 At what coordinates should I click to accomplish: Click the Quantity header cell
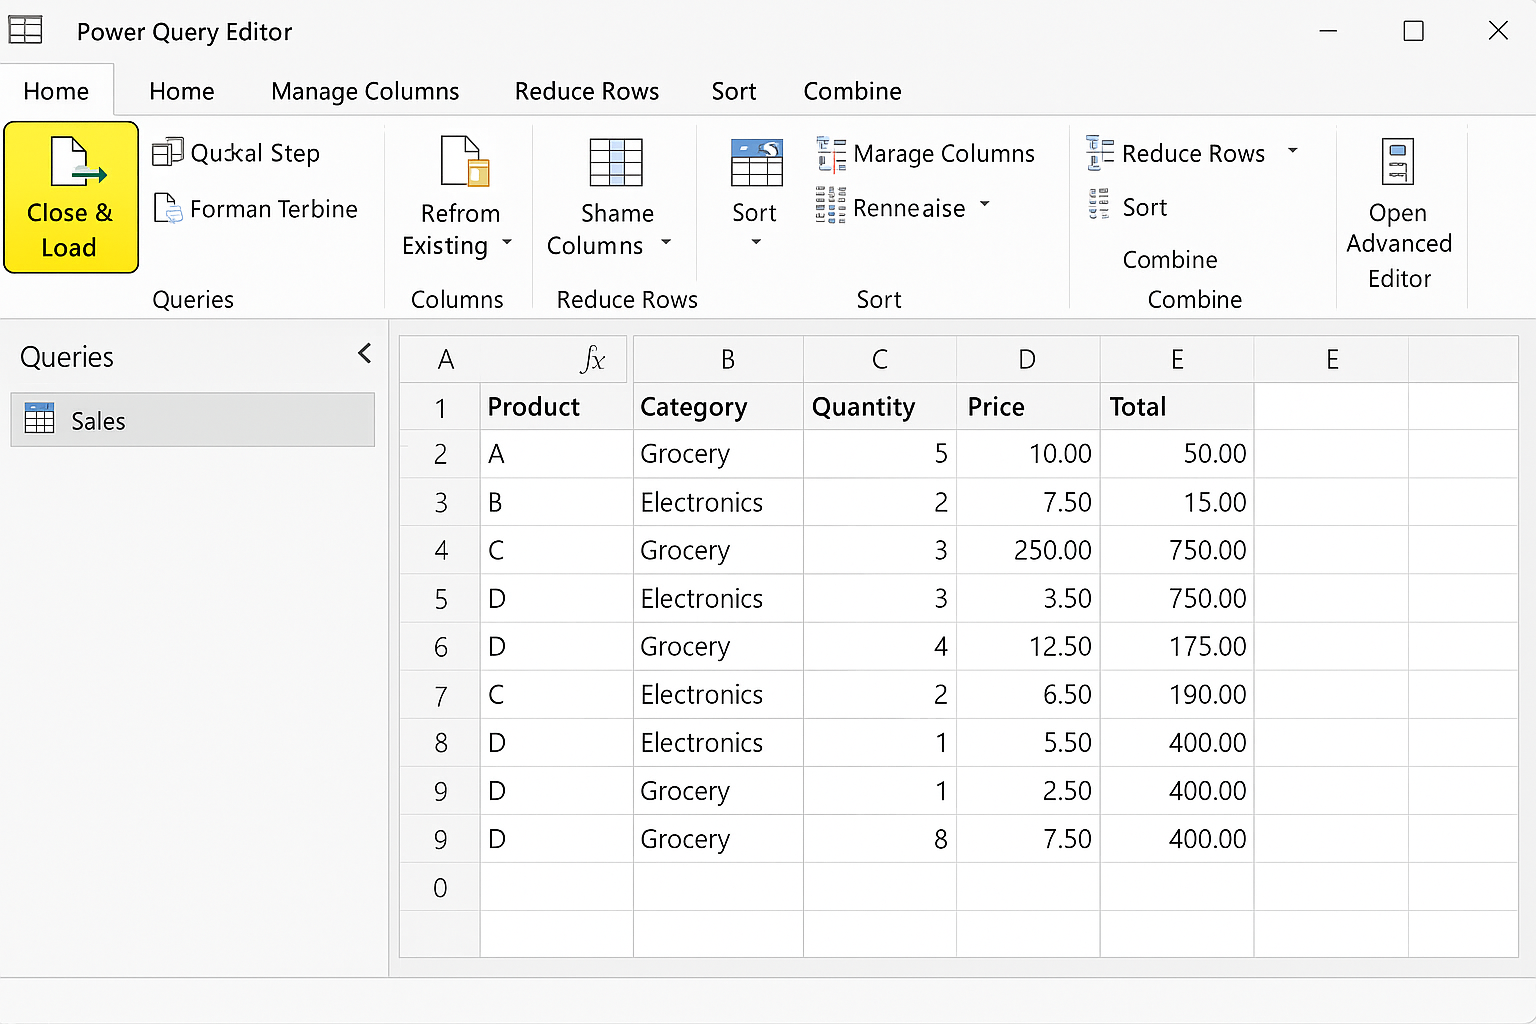[880, 407]
